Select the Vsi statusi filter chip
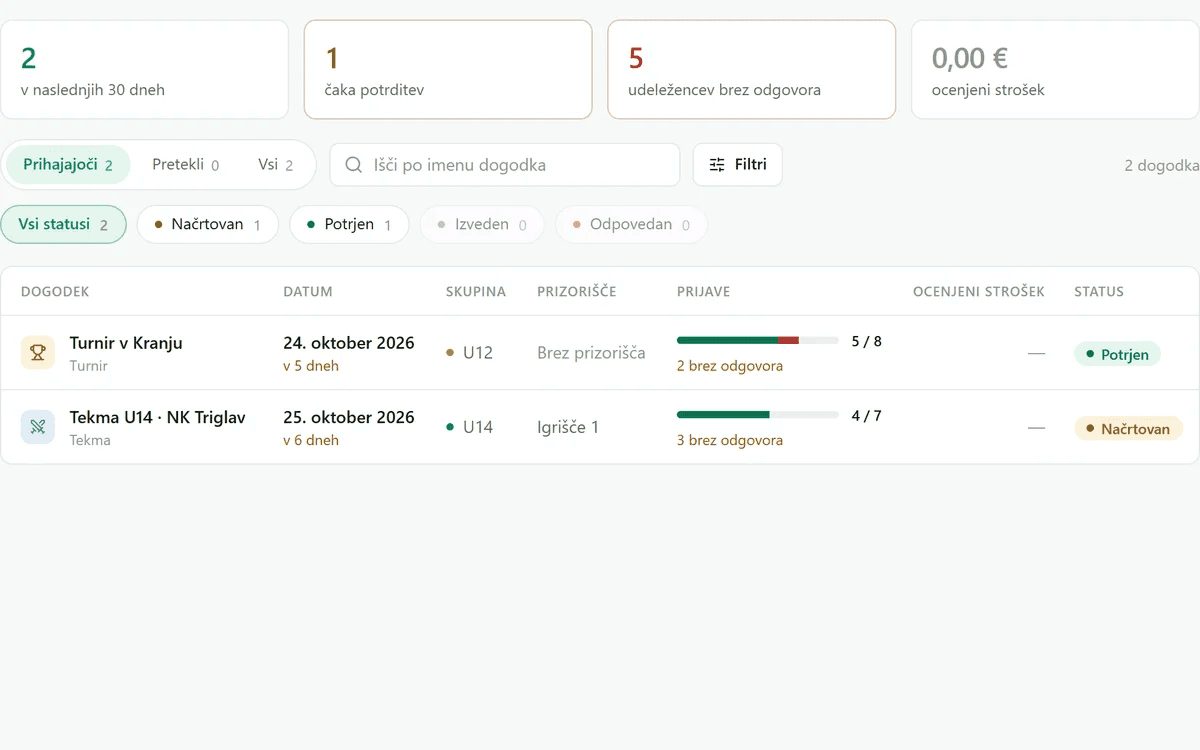Screen dimensions: 1200x750 pyautogui.click(x=63, y=225)
